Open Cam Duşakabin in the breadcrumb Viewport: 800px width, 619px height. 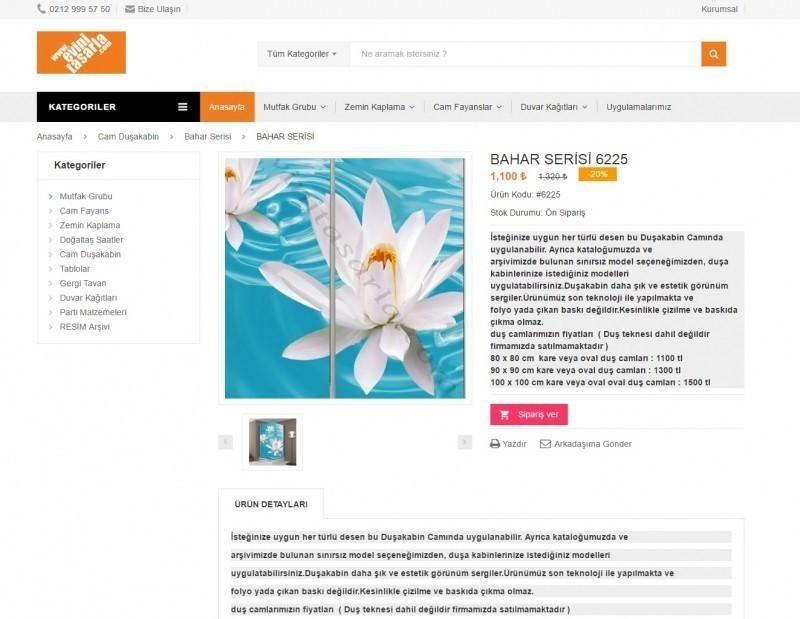(x=128, y=137)
